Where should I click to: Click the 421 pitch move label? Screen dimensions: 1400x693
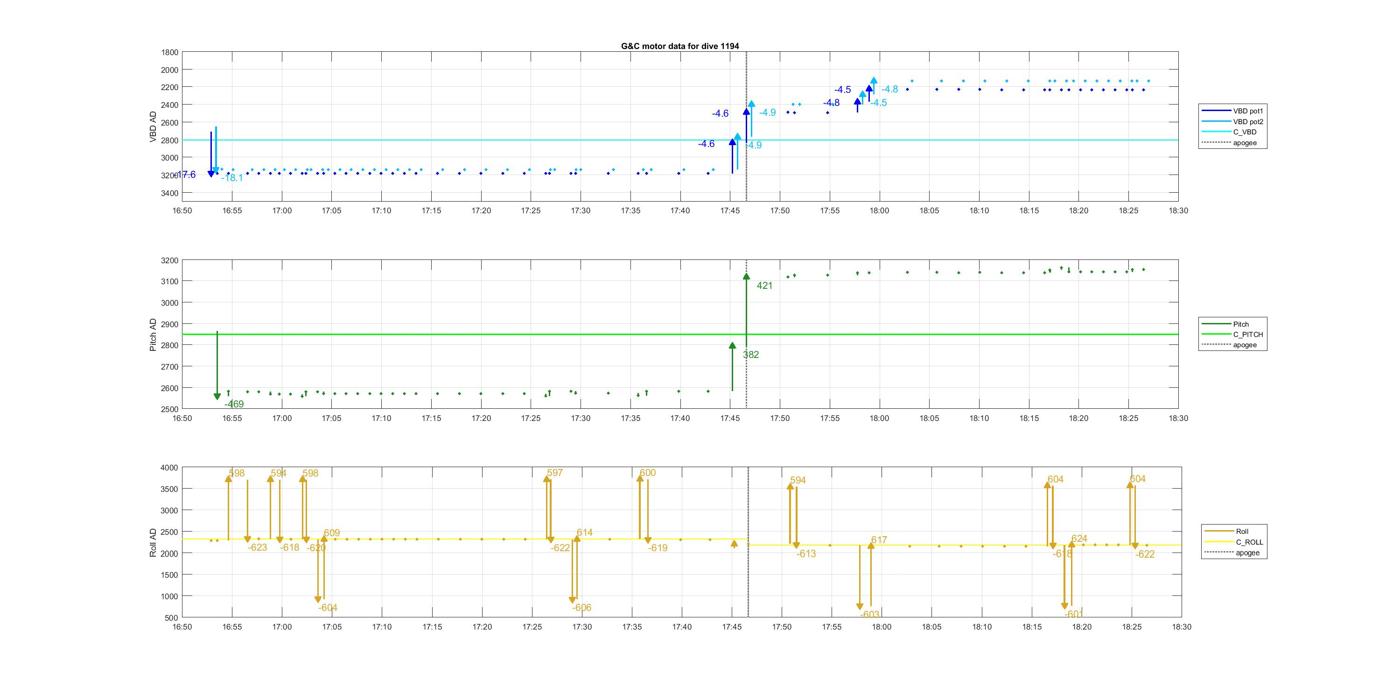click(x=765, y=286)
